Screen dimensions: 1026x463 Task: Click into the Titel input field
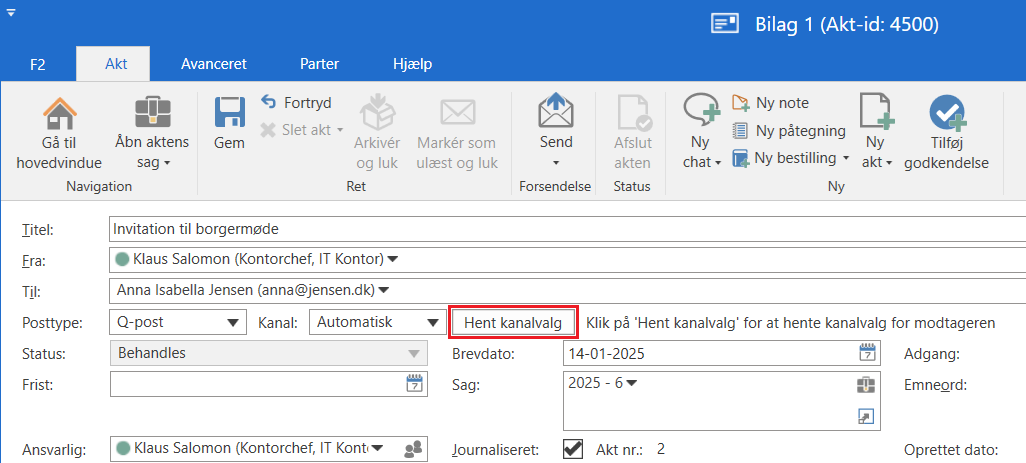(x=560, y=229)
